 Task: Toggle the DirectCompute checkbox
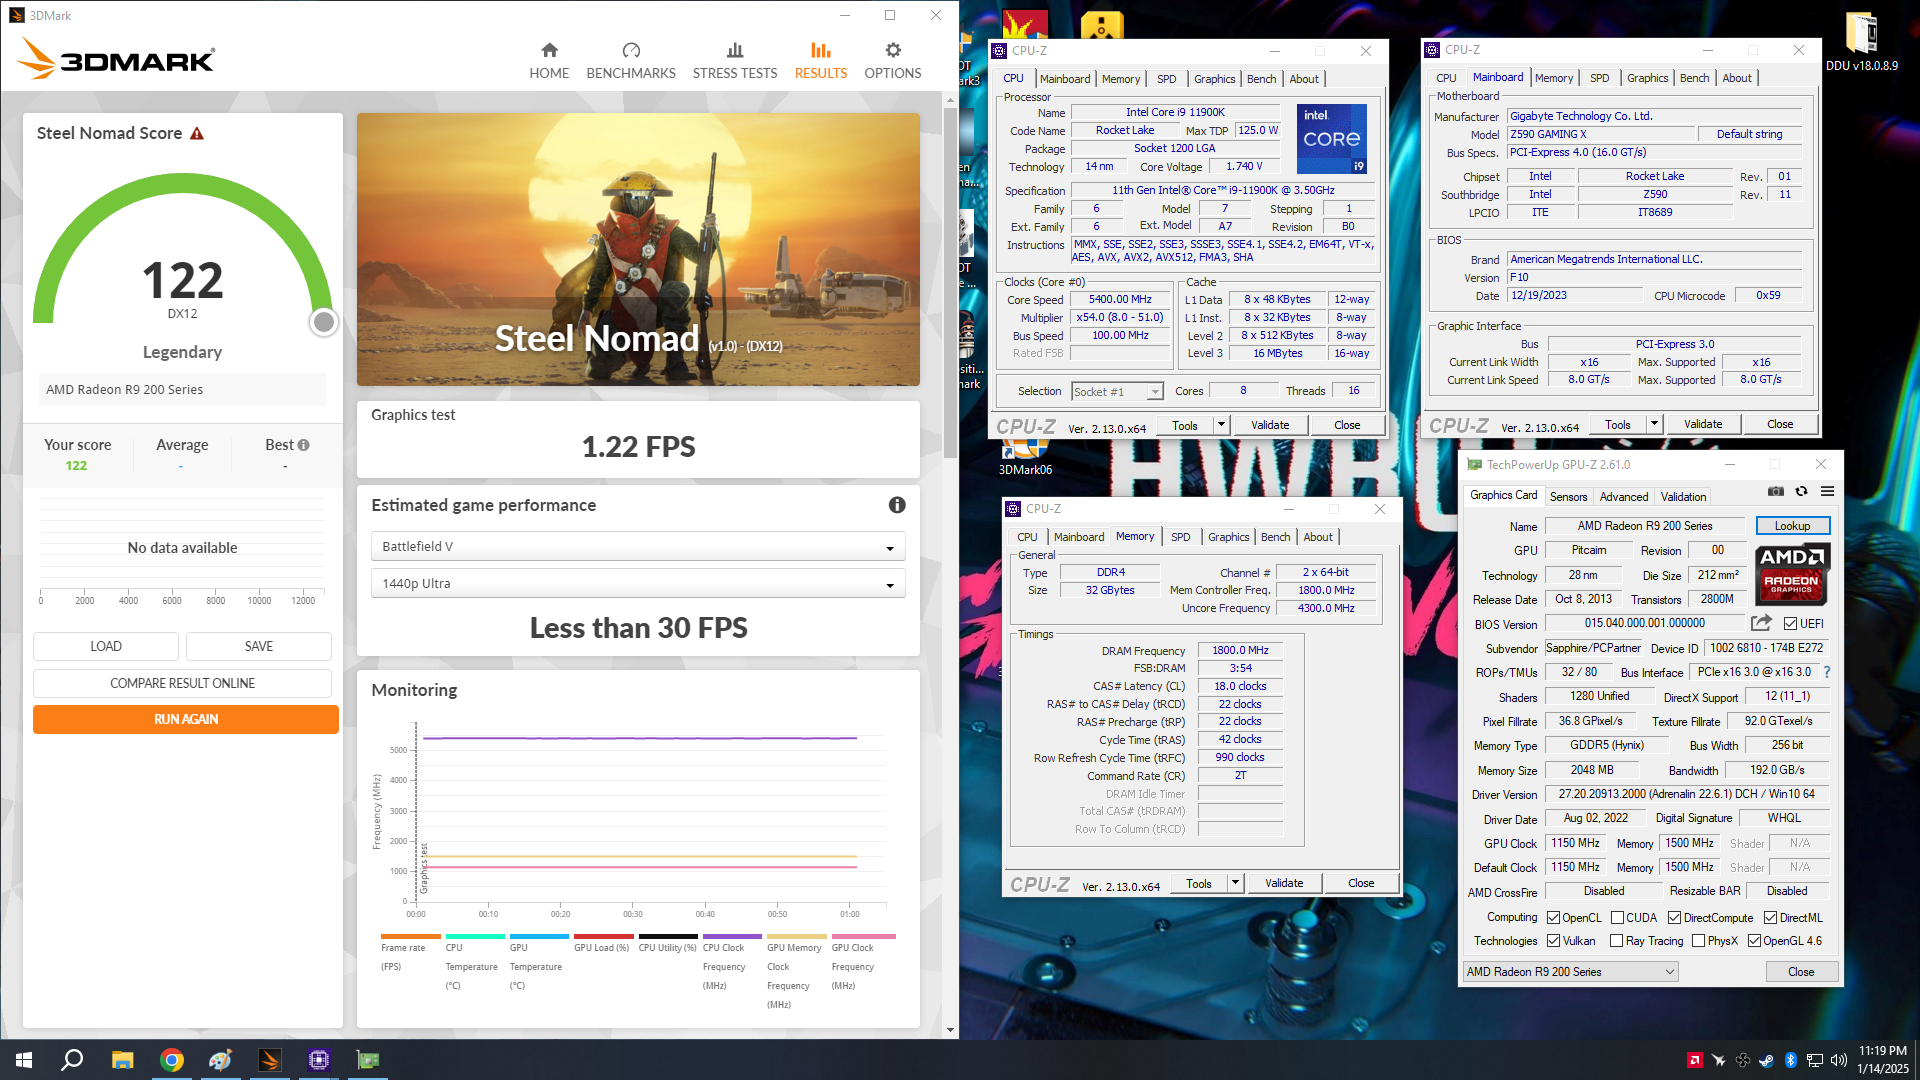pos(1674,917)
